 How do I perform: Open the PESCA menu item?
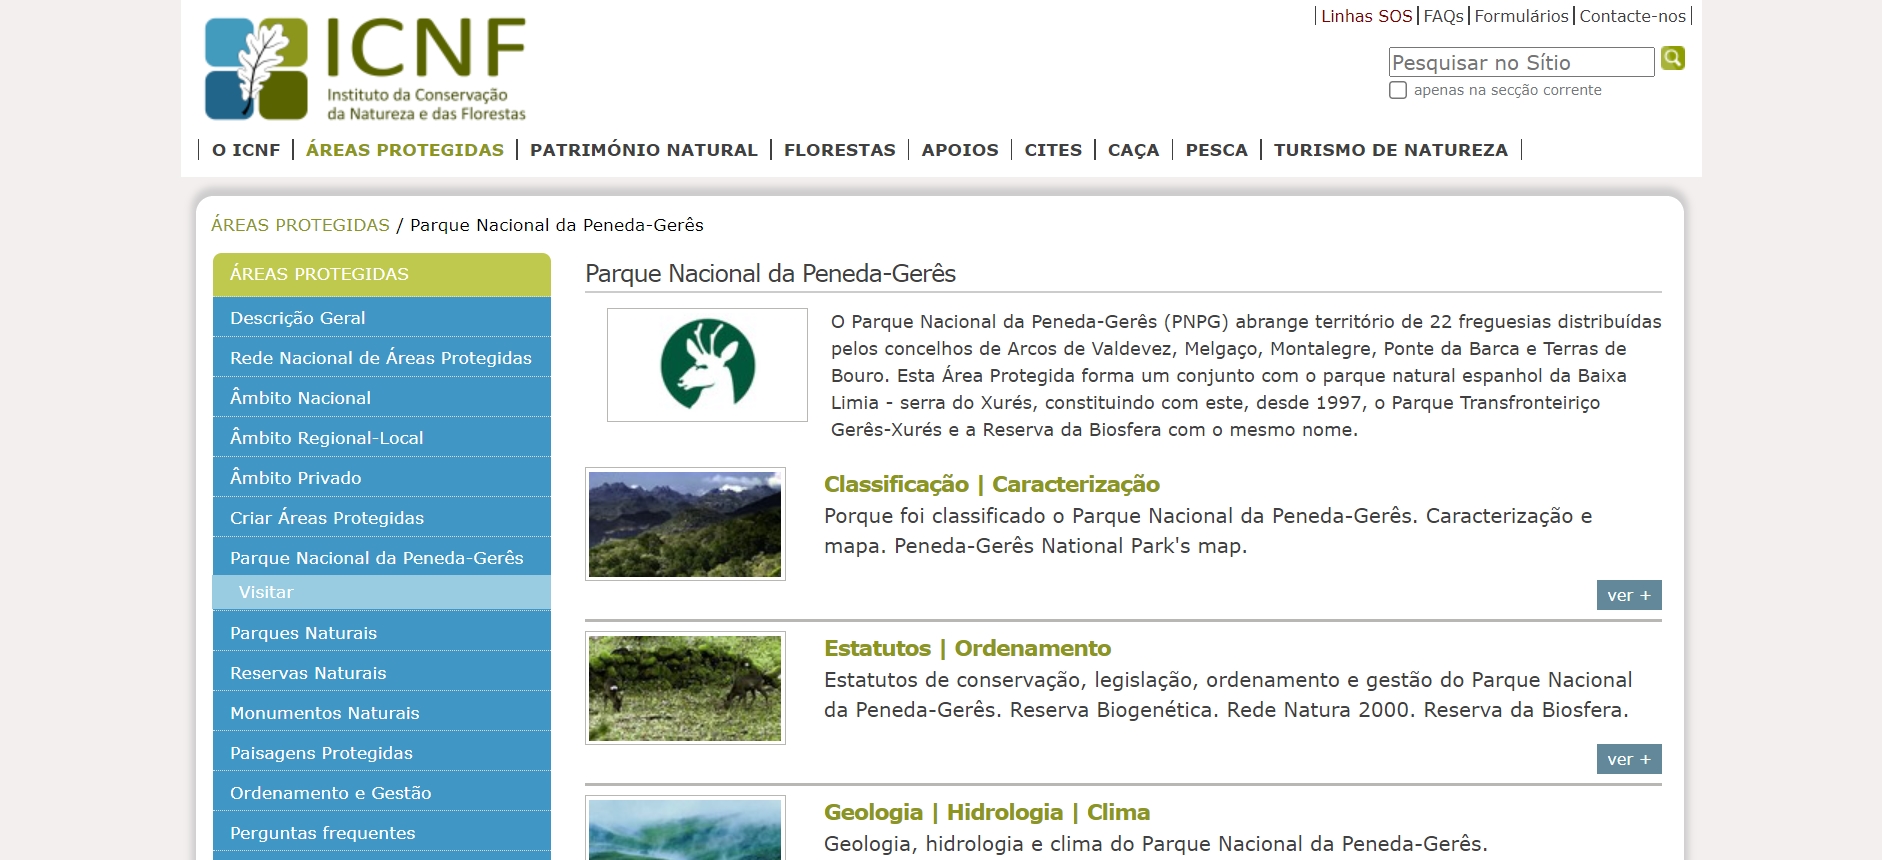1216,150
